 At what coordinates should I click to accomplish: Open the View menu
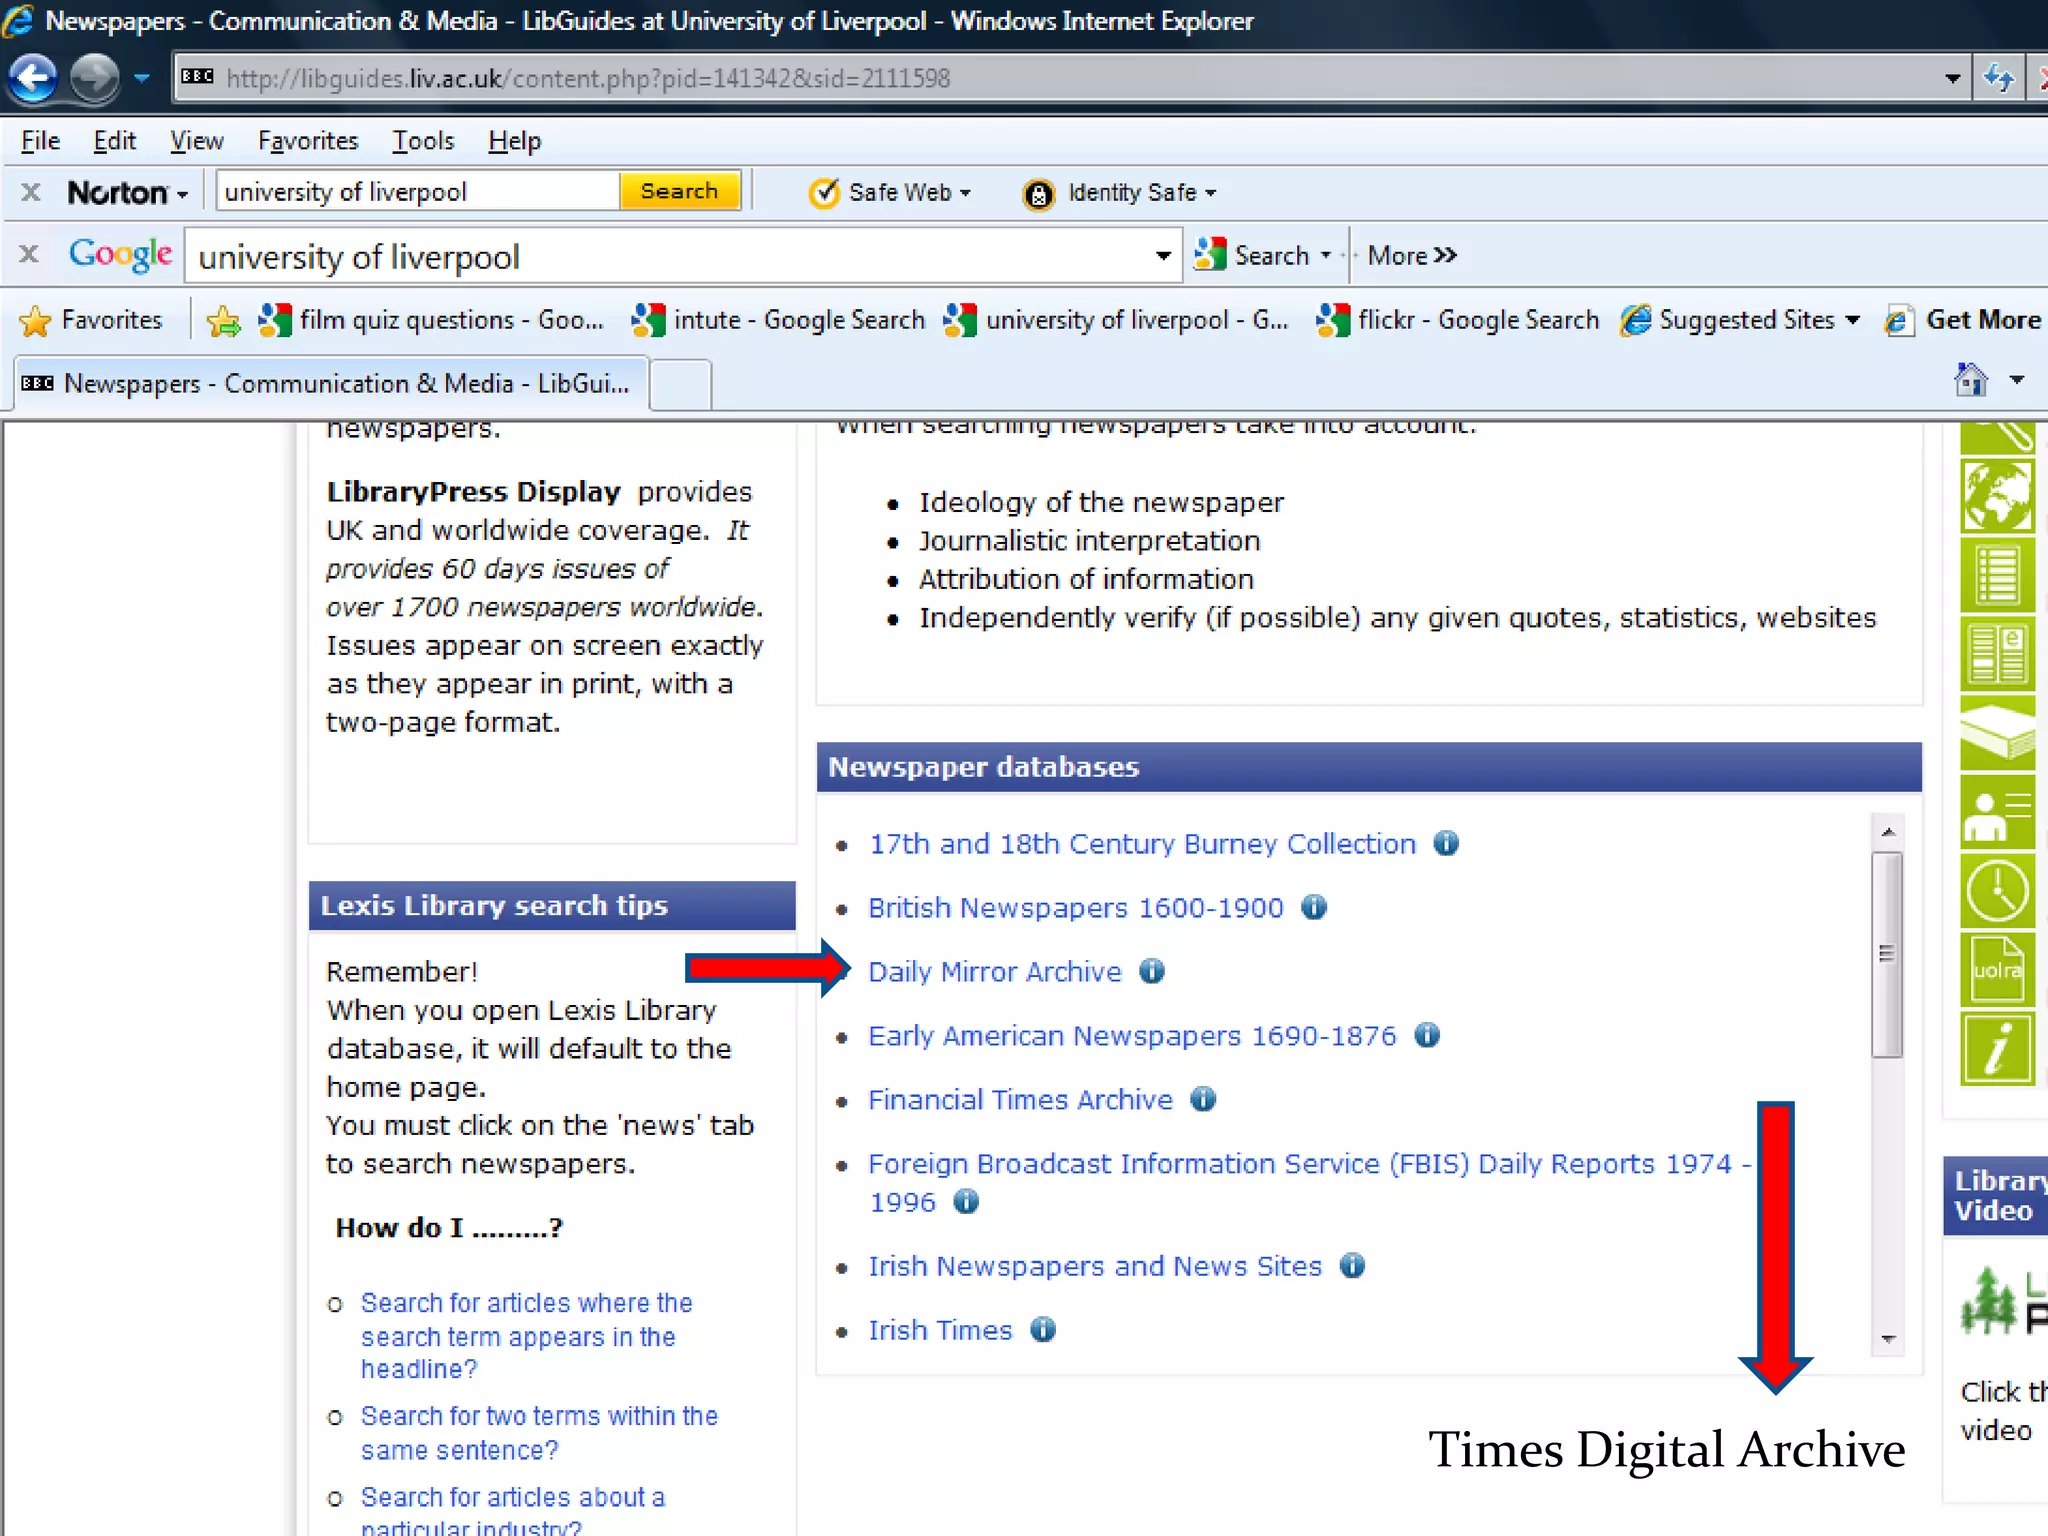(x=196, y=141)
